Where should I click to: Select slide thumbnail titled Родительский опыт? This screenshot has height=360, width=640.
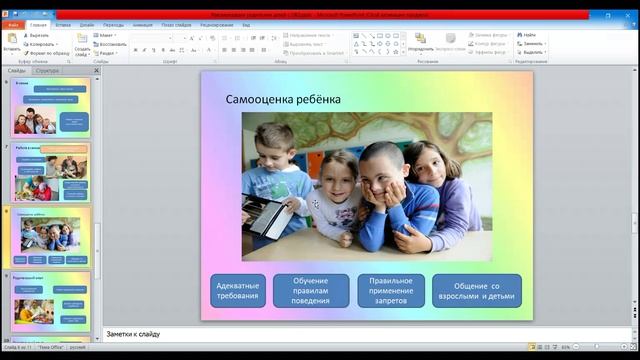click(x=51, y=302)
